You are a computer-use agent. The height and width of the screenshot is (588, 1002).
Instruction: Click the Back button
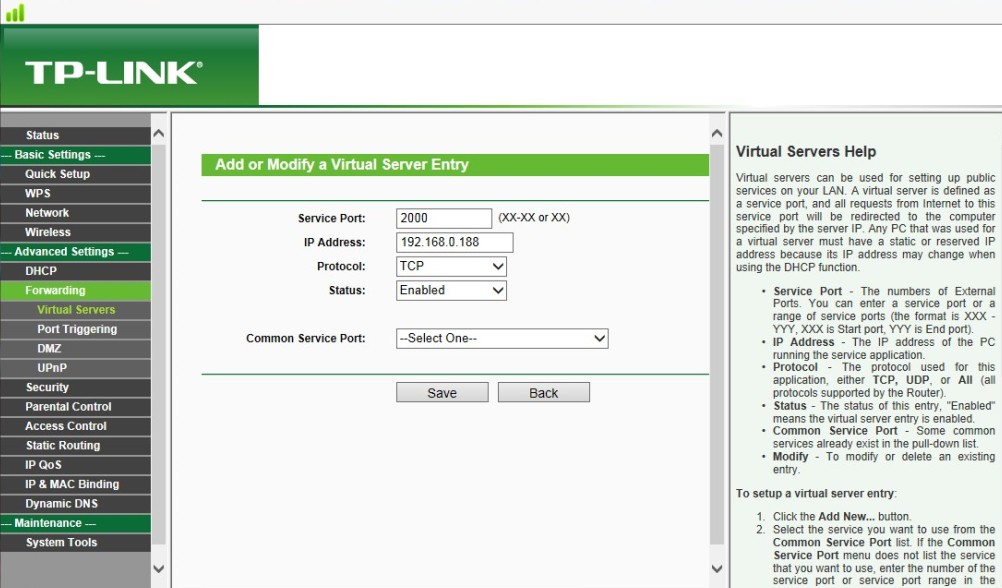[x=544, y=392]
